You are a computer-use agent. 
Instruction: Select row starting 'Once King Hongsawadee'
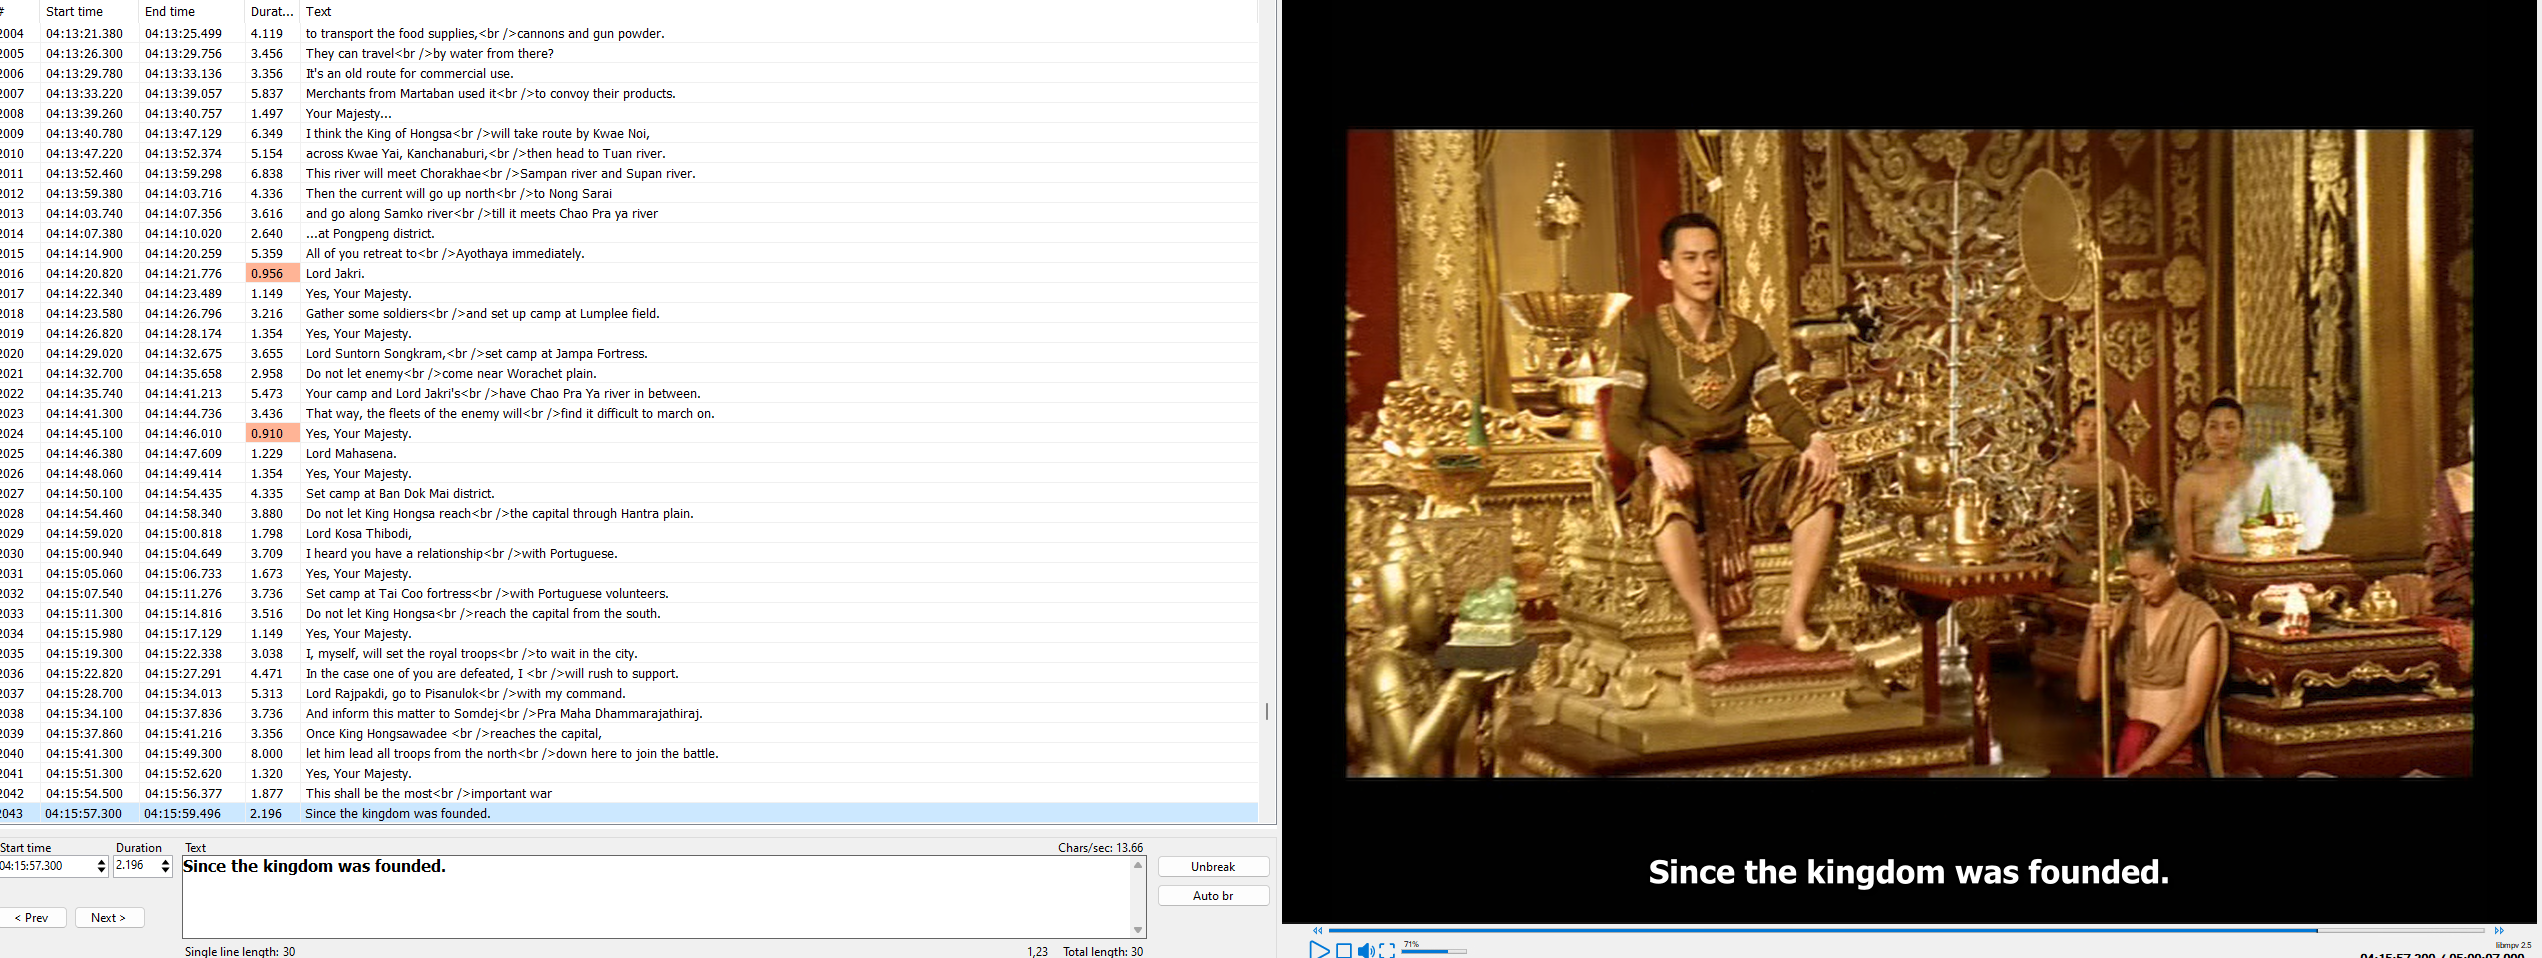(x=628, y=734)
